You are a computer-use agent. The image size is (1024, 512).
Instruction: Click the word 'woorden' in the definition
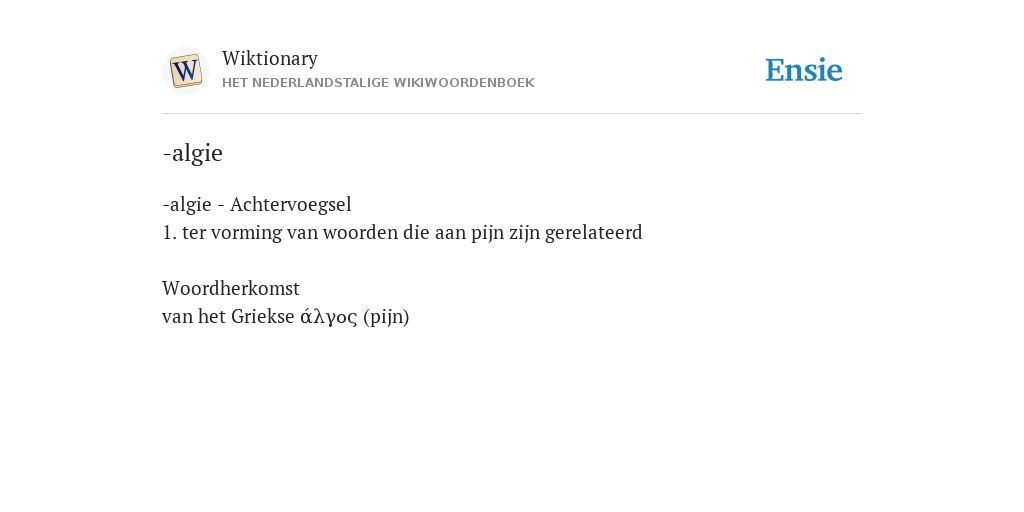tap(360, 232)
